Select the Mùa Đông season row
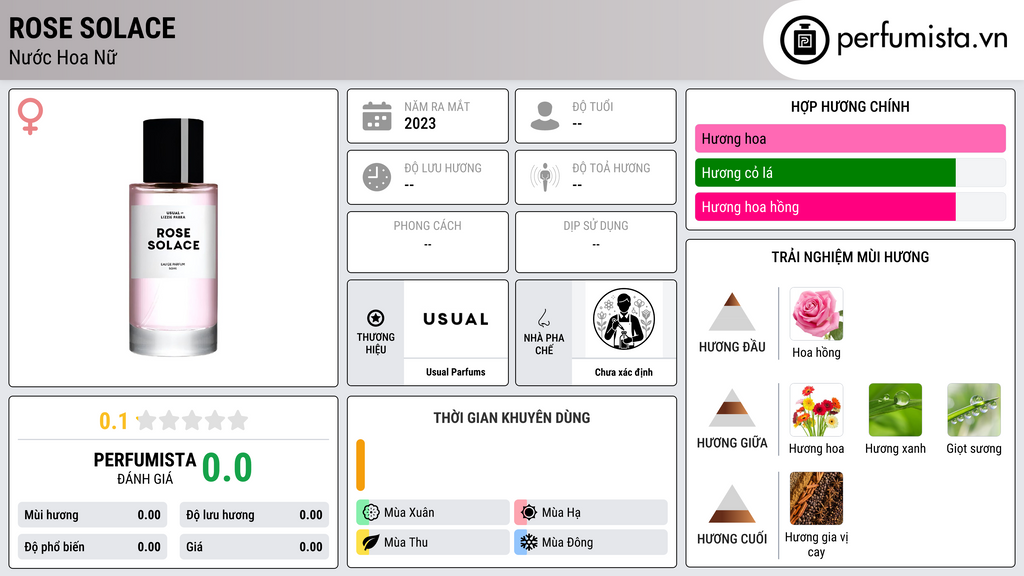Screen dimensions: 1024x576 [591, 542]
